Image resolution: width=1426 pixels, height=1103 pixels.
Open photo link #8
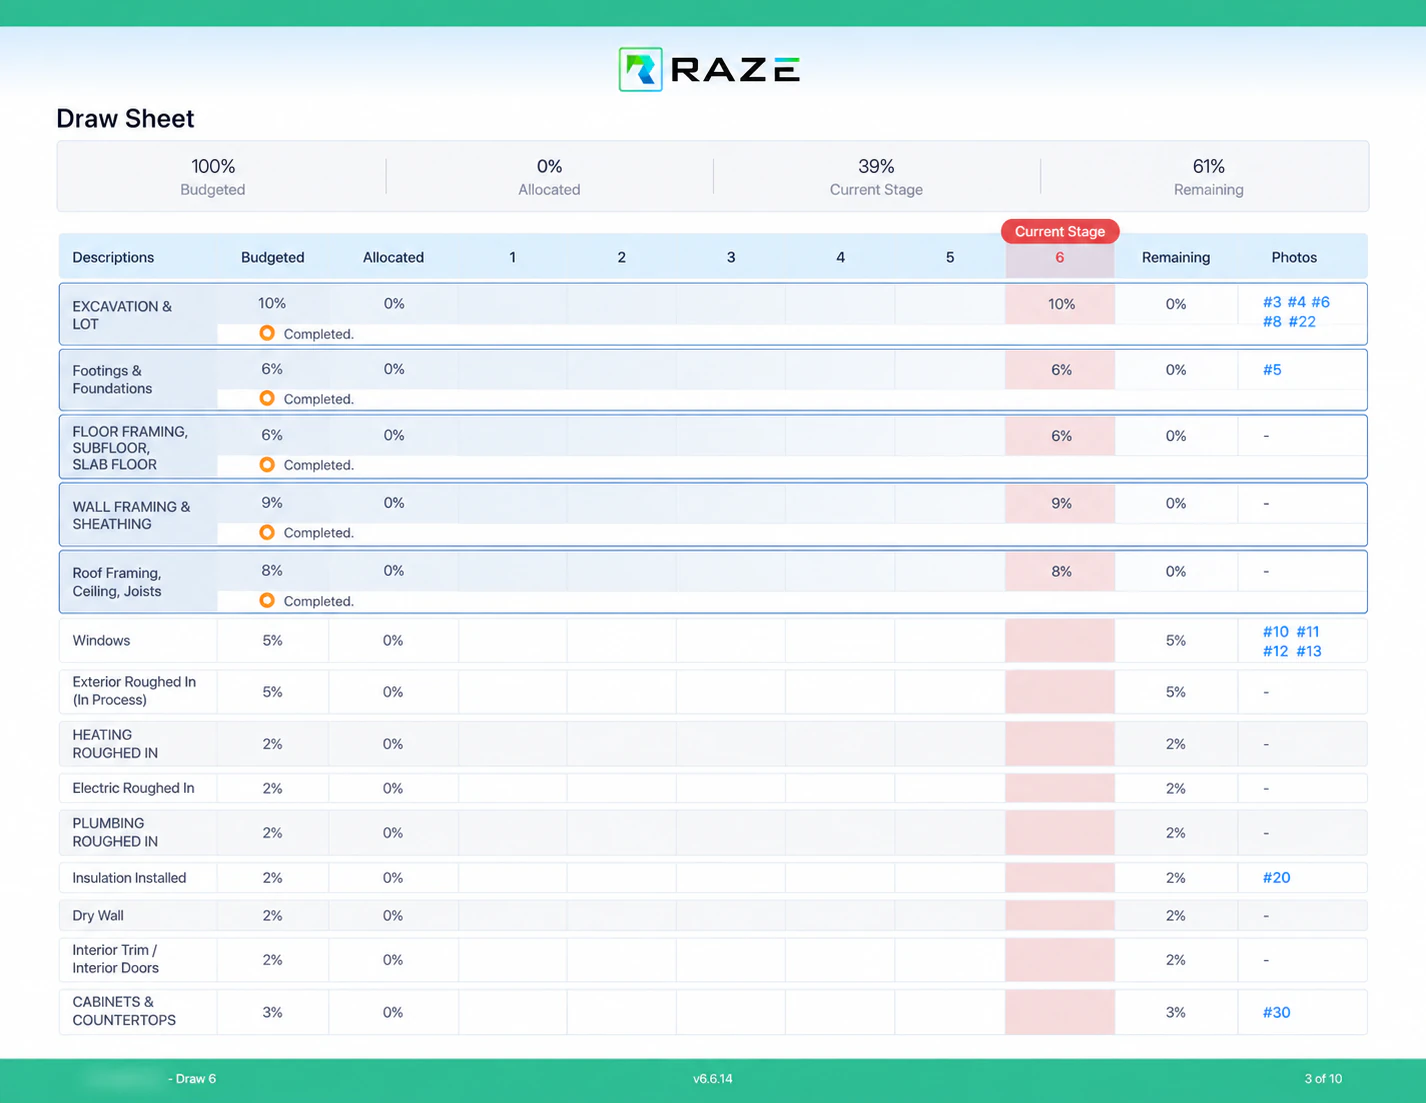[x=1272, y=322]
